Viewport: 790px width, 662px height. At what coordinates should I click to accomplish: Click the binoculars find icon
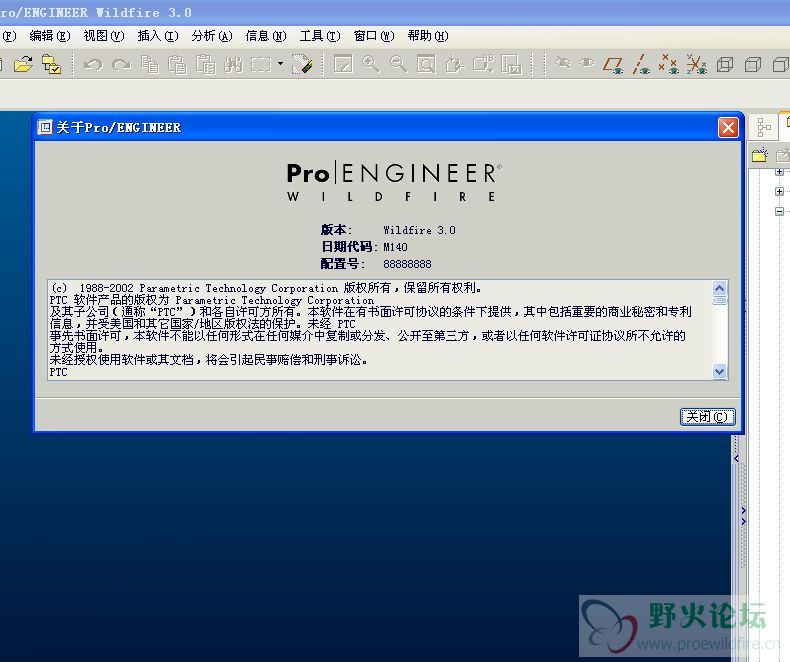(x=233, y=64)
